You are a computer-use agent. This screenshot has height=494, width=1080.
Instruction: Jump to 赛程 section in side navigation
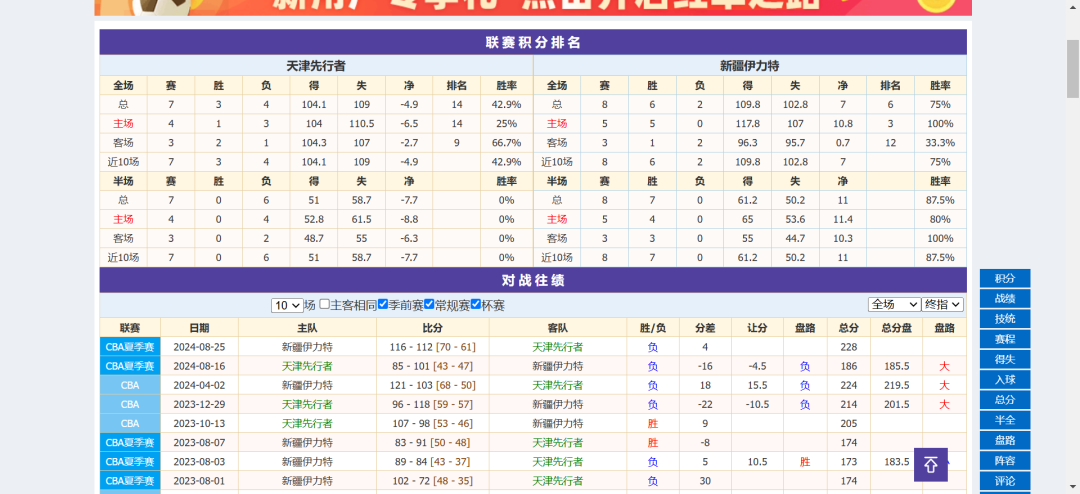1005,339
